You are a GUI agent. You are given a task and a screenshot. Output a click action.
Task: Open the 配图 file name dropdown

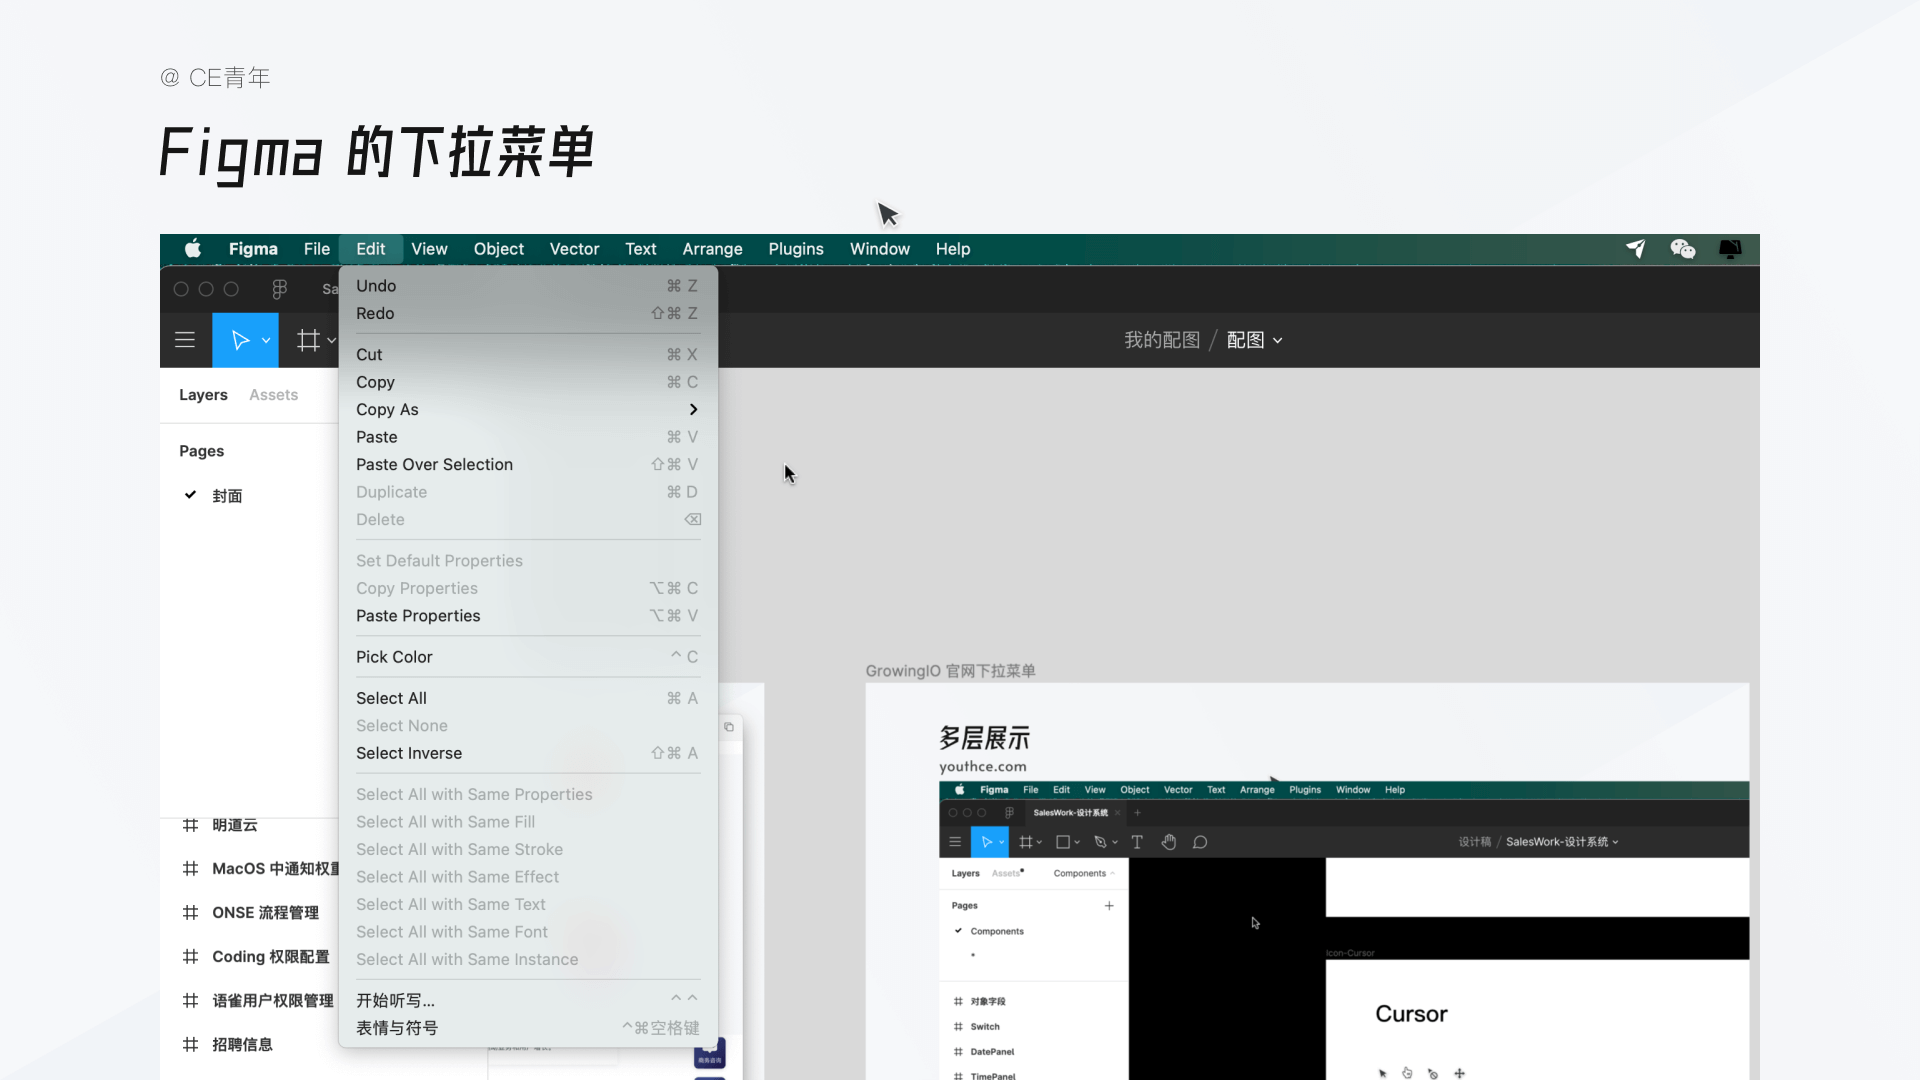[x=1254, y=340]
